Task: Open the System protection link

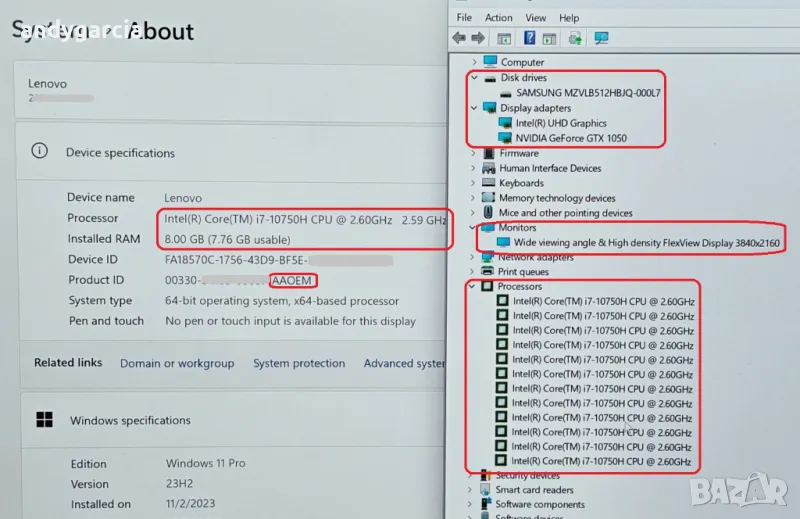Action: tap(298, 363)
